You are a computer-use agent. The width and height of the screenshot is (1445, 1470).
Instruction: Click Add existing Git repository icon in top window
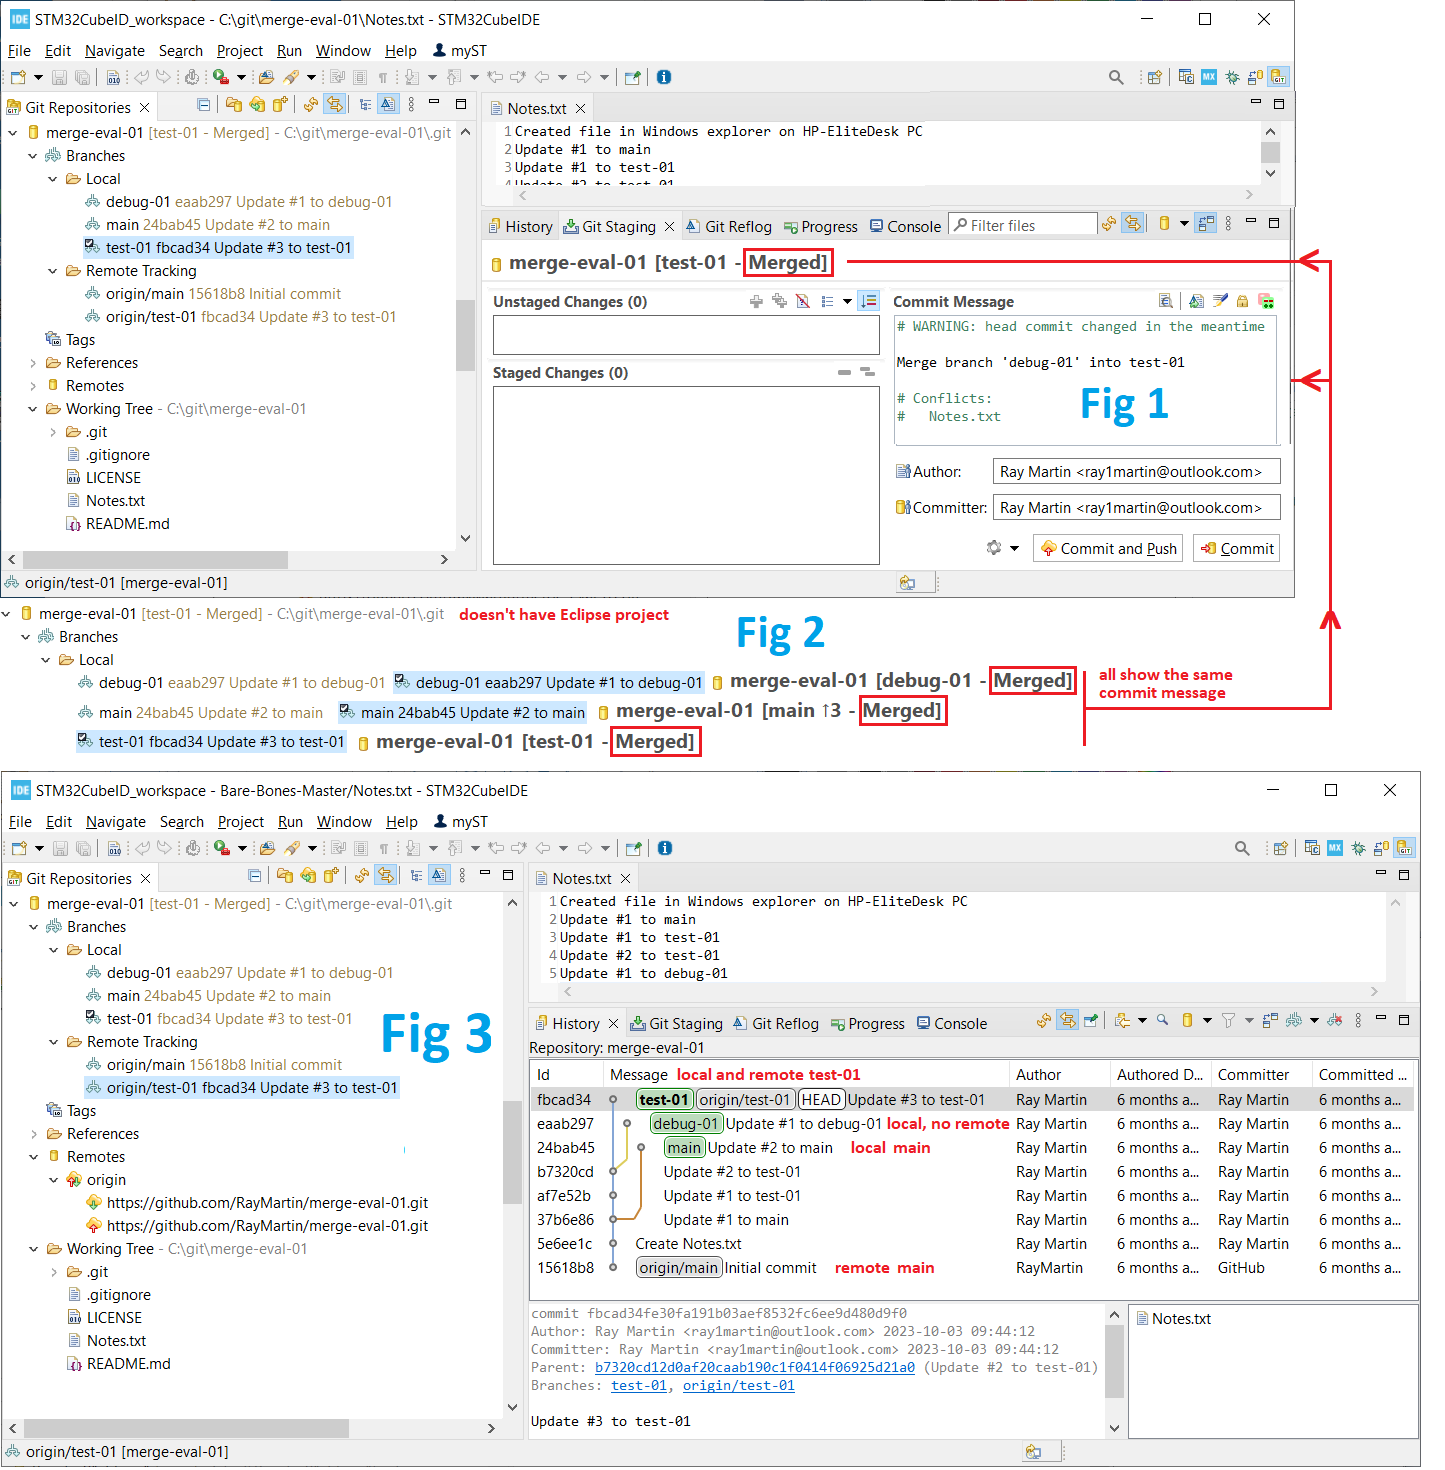point(234,105)
